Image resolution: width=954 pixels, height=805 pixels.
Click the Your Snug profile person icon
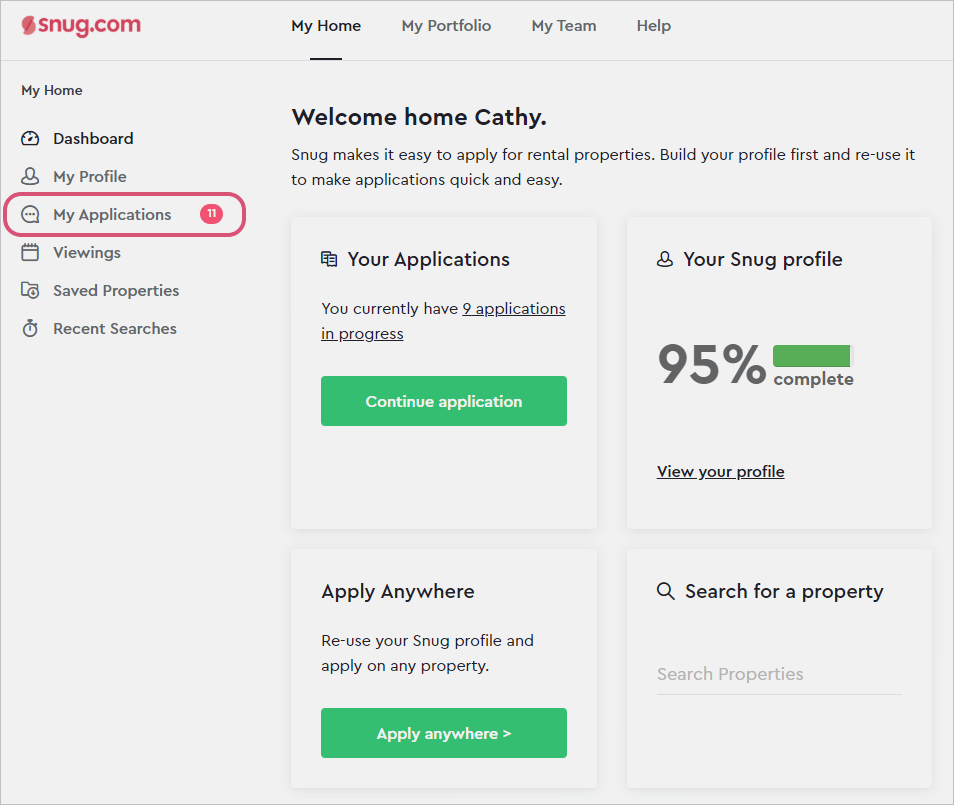click(665, 259)
